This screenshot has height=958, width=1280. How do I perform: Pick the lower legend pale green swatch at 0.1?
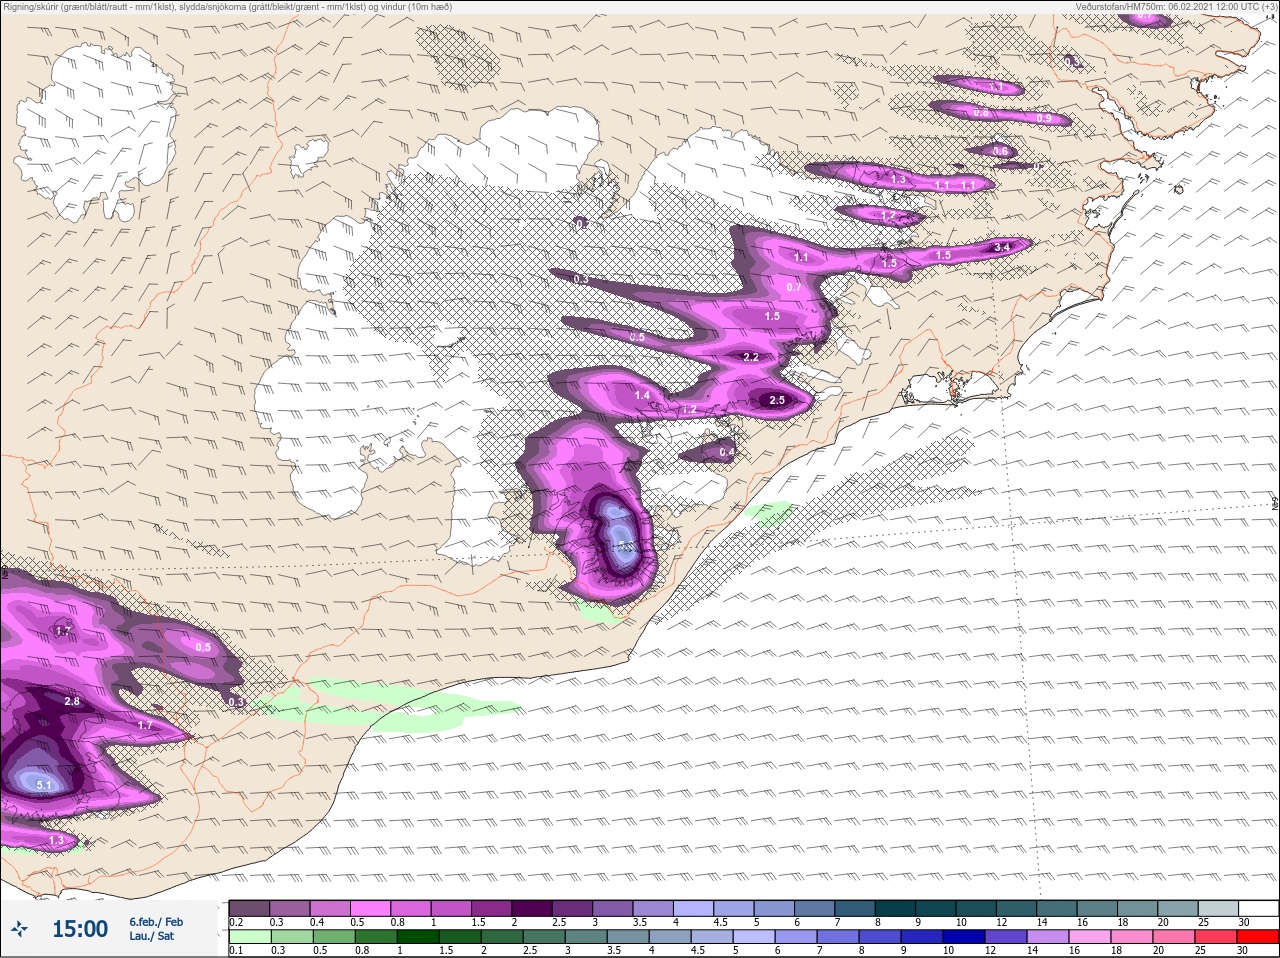point(249,937)
